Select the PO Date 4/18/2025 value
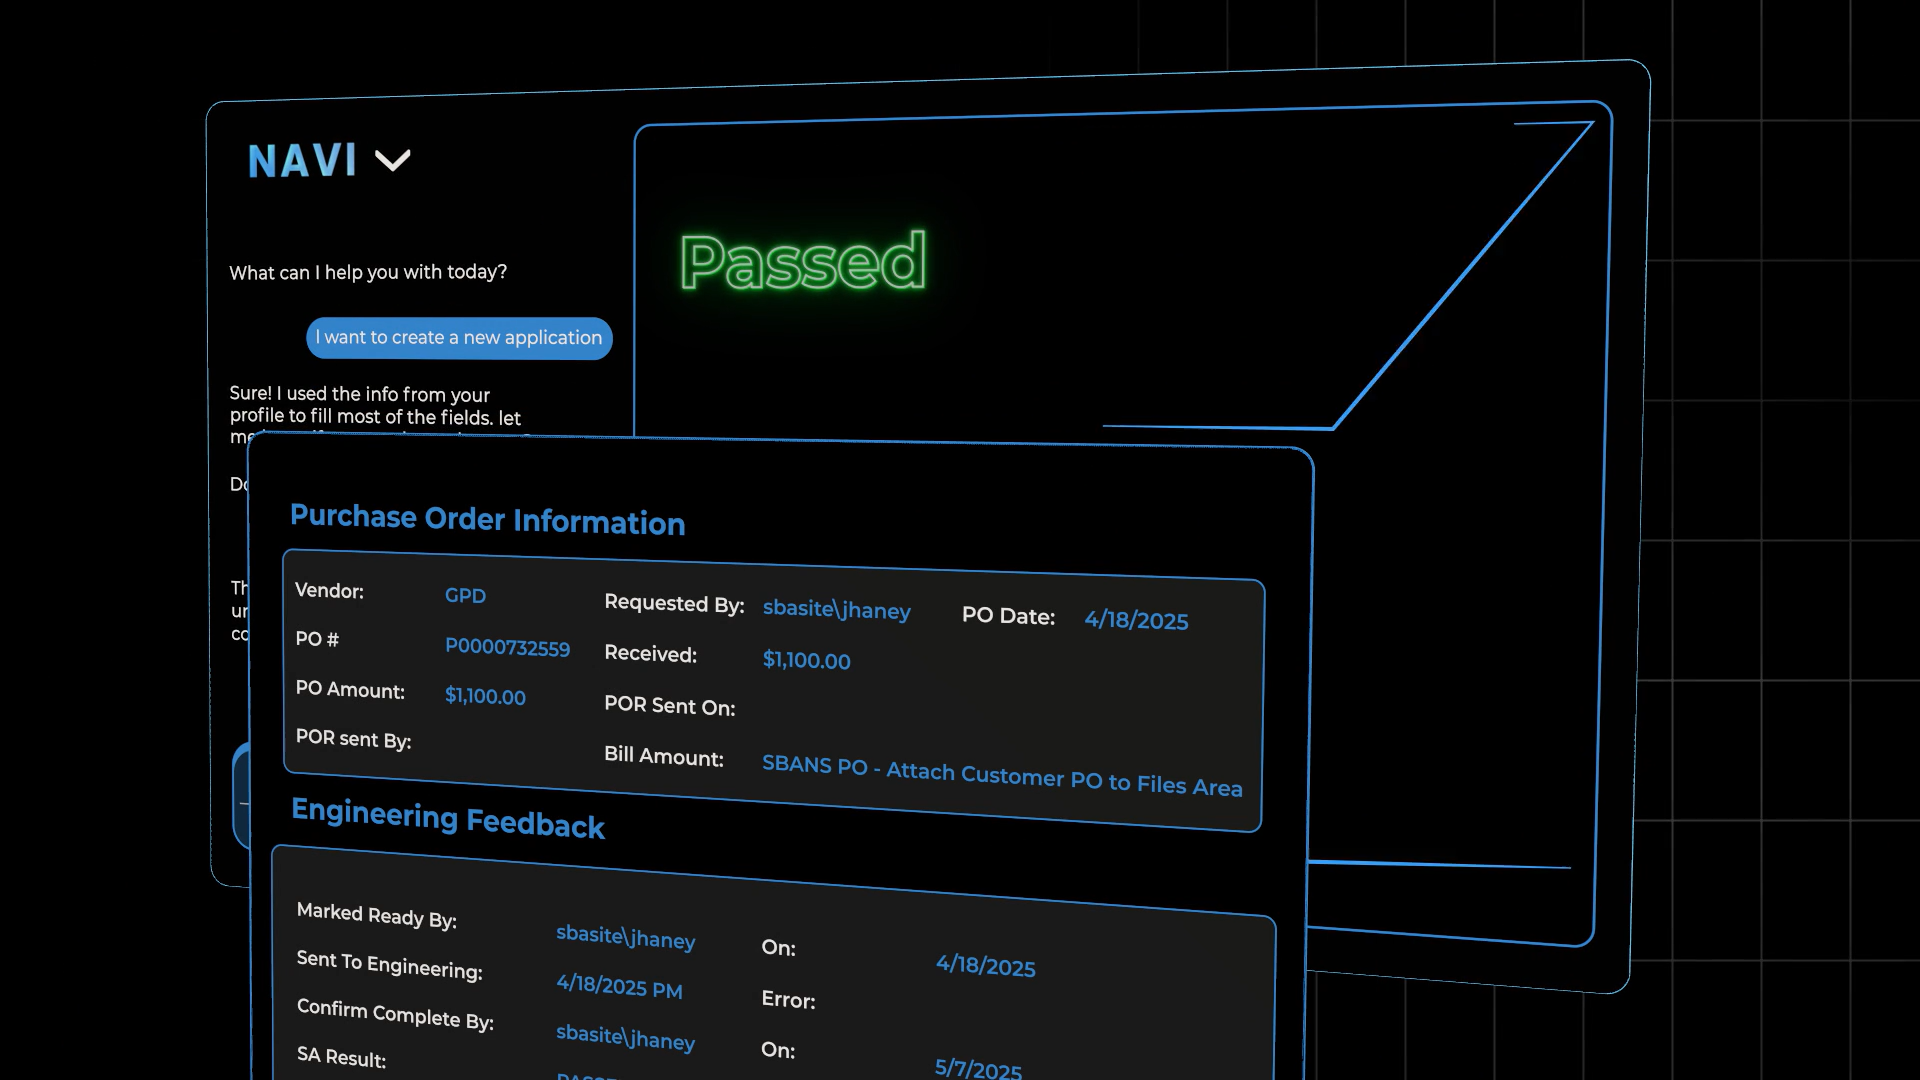 pyautogui.click(x=1136, y=620)
